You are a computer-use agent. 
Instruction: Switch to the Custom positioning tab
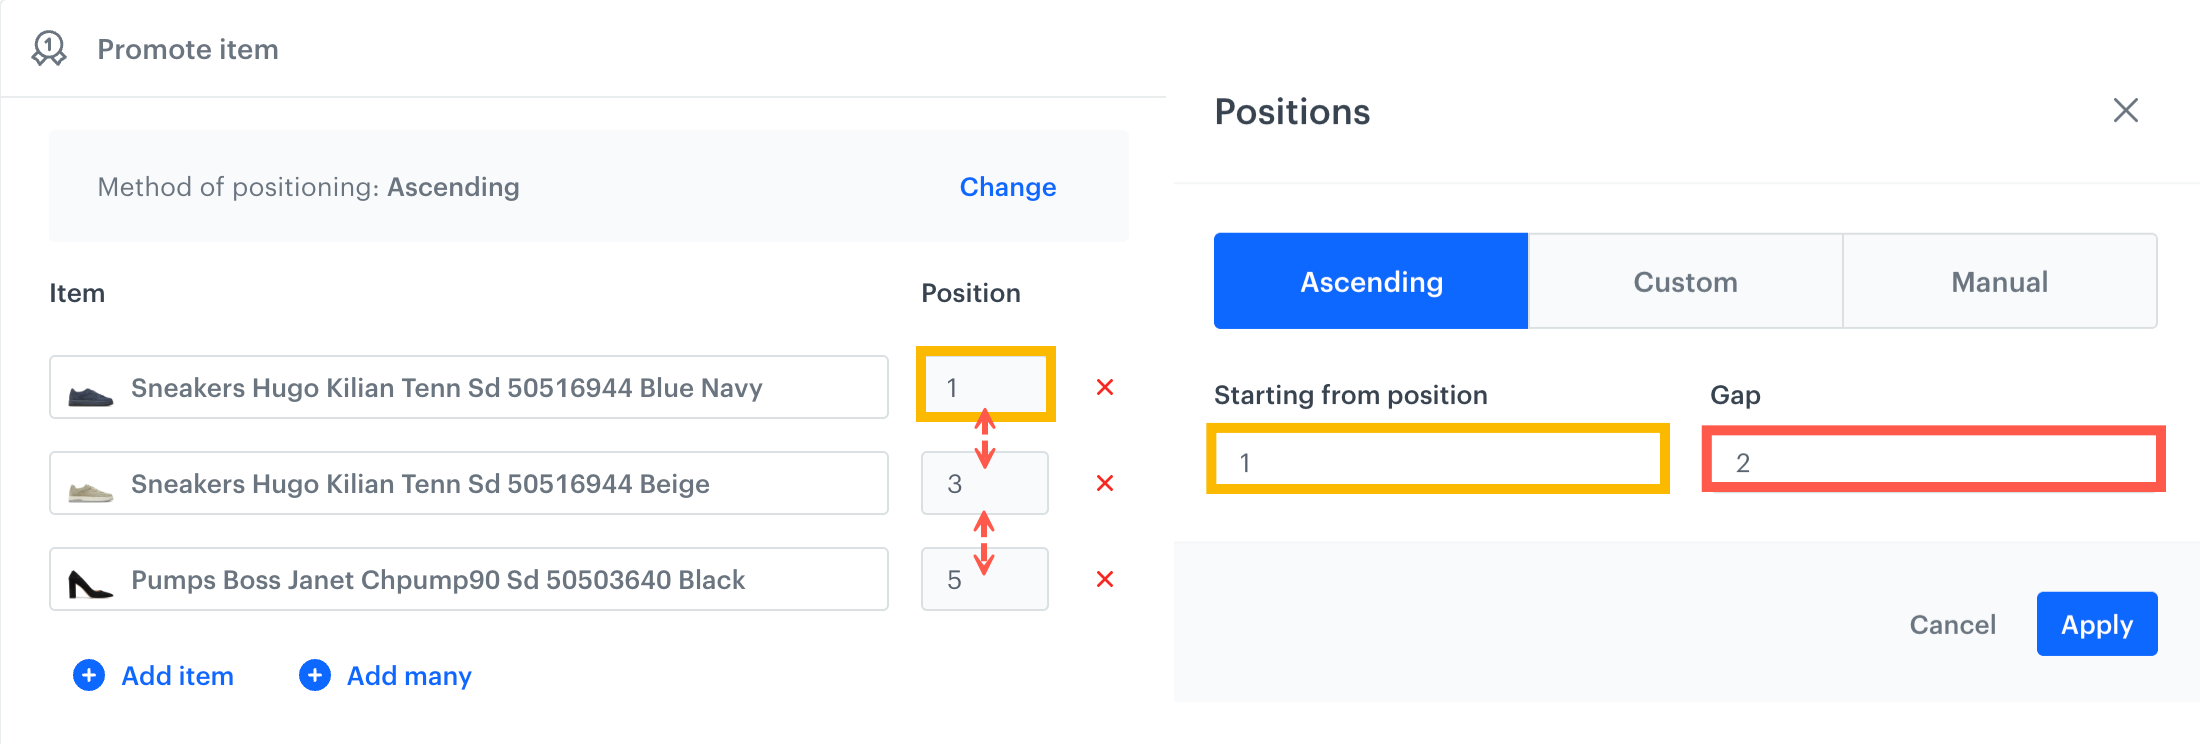(x=1685, y=281)
